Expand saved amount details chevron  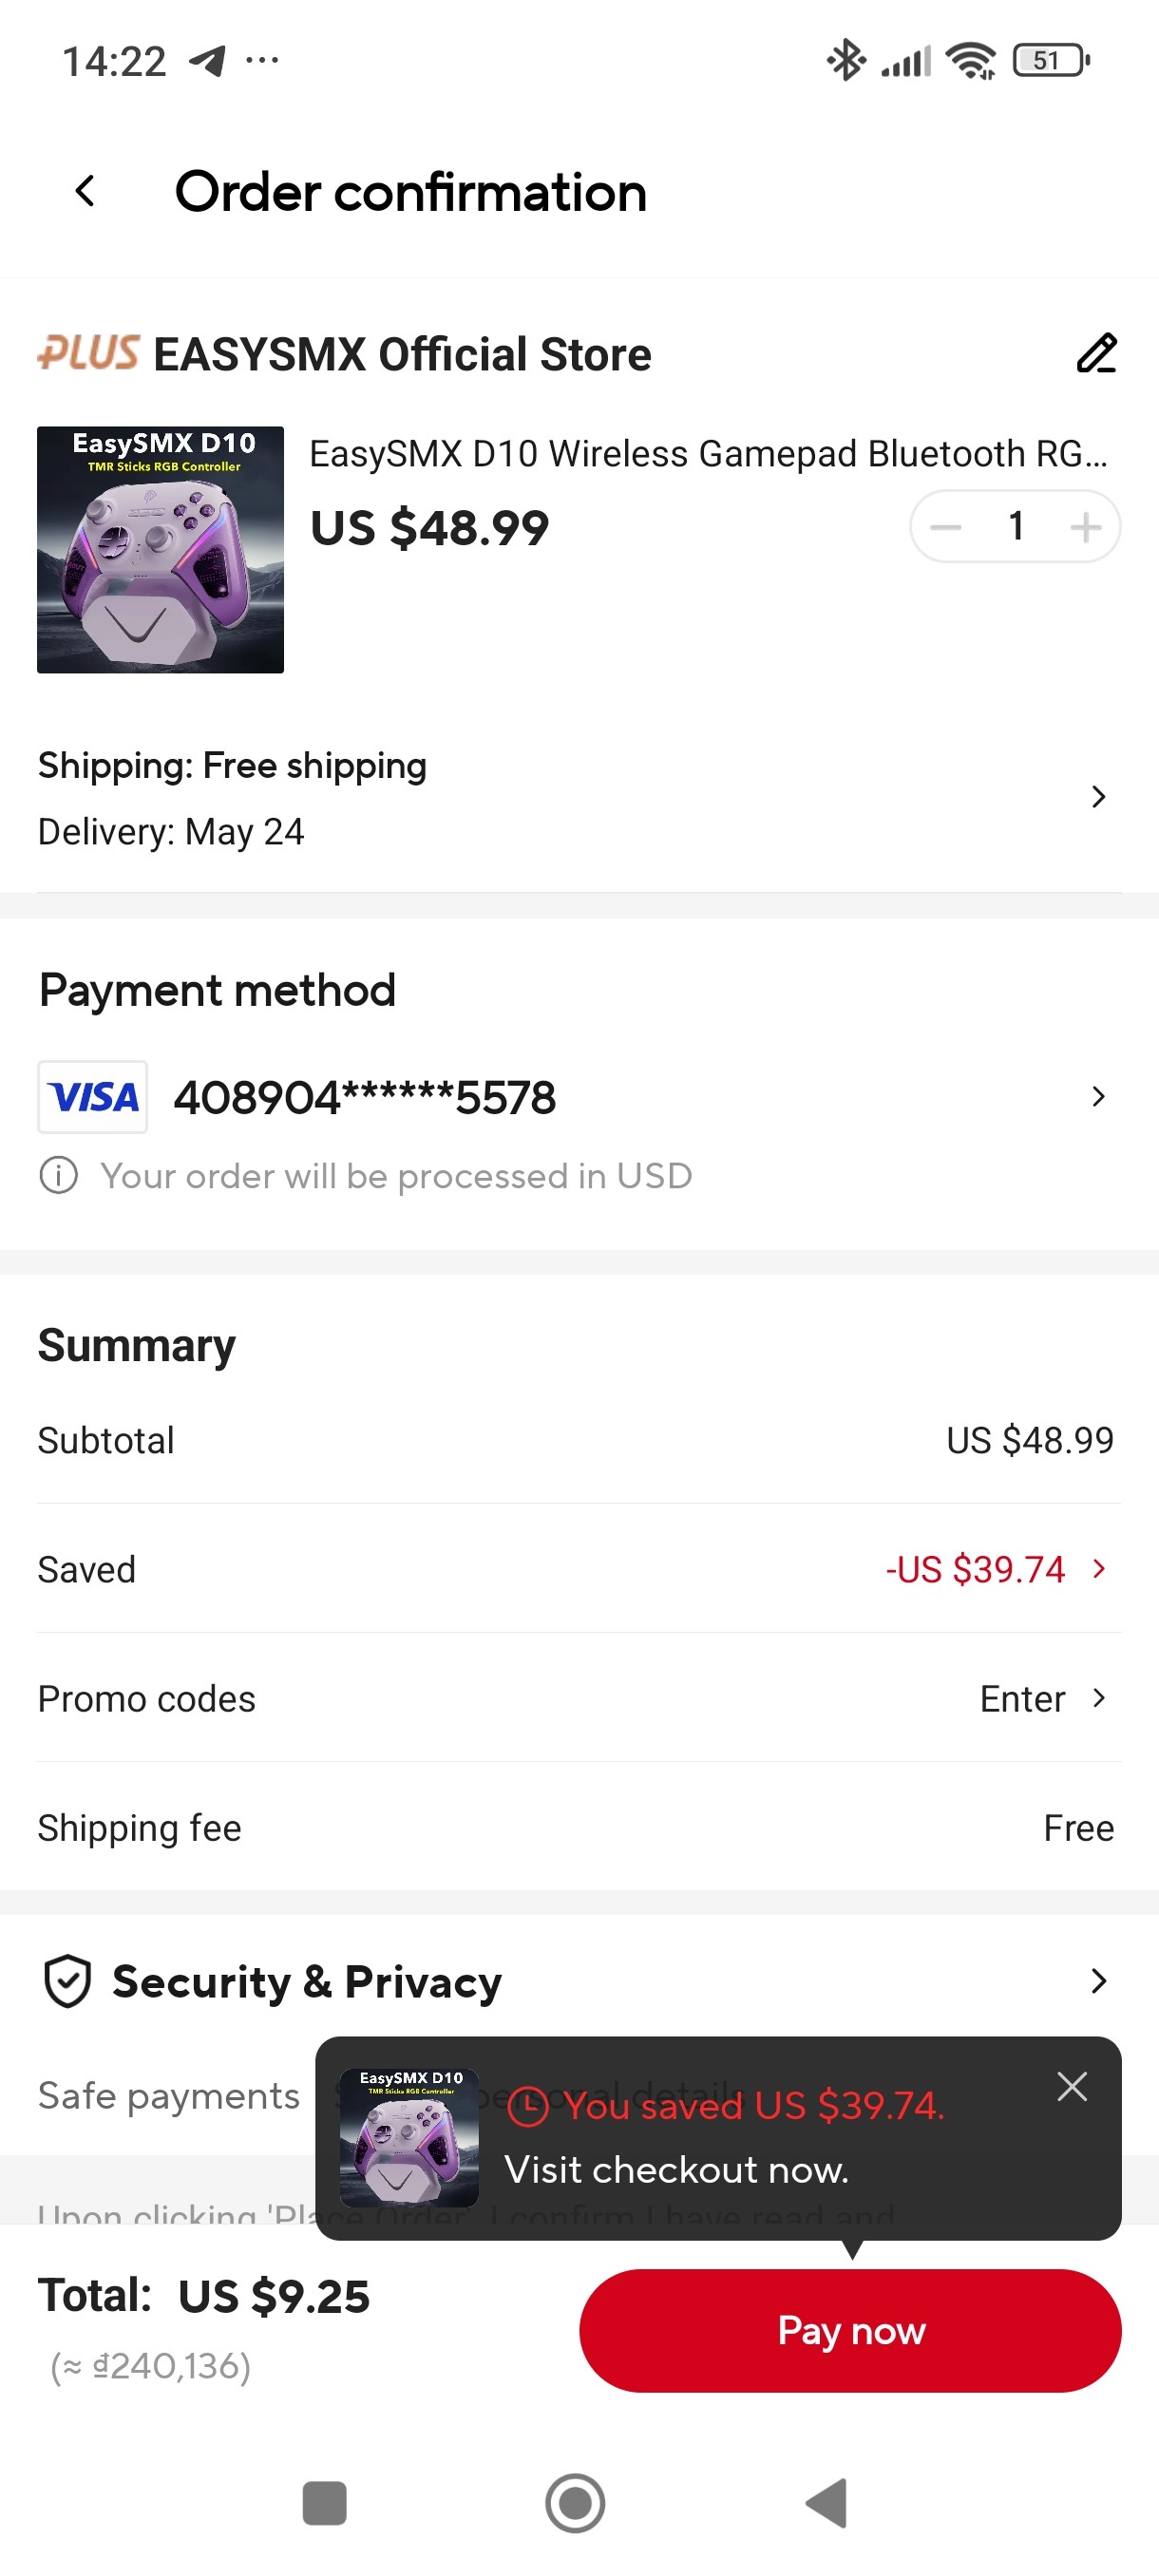click(1099, 1568)
